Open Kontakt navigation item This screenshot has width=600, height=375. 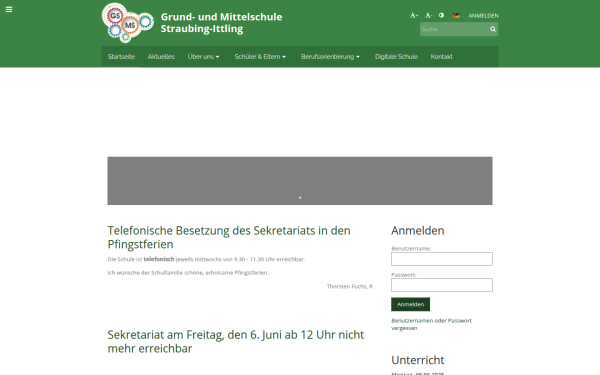[441, 57]
